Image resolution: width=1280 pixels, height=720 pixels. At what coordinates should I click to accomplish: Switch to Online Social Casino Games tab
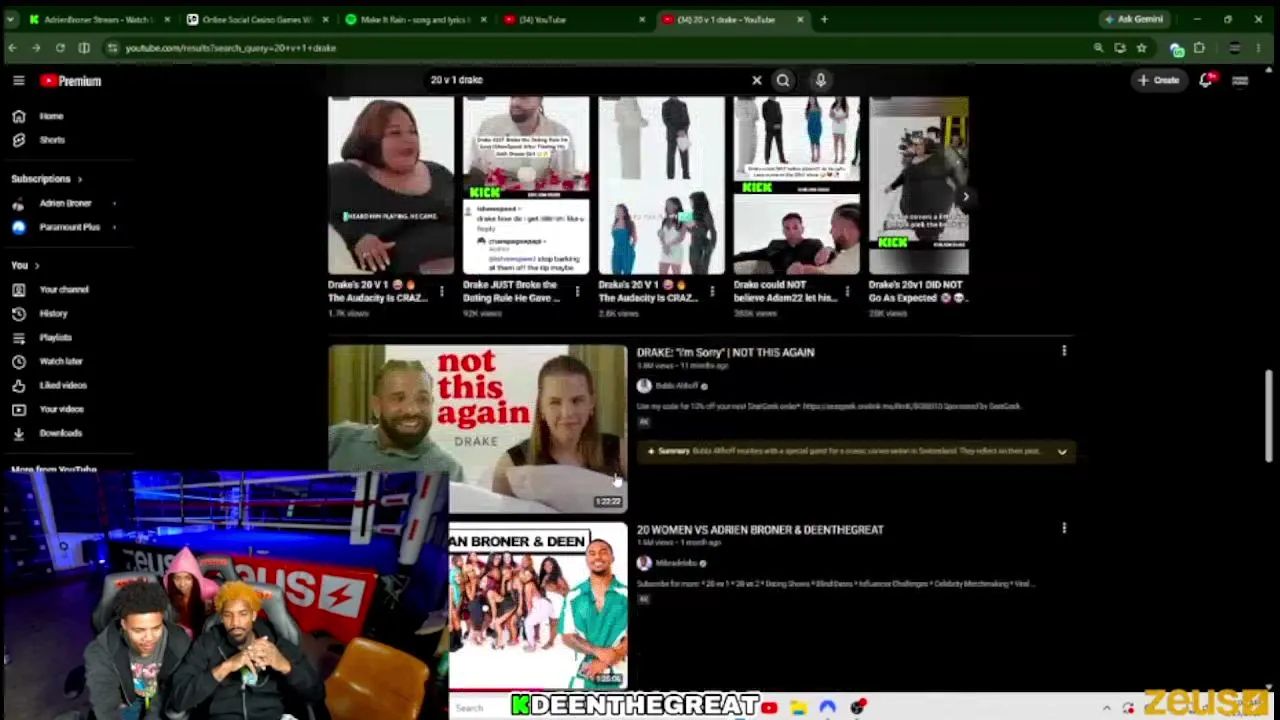point(257,19)
